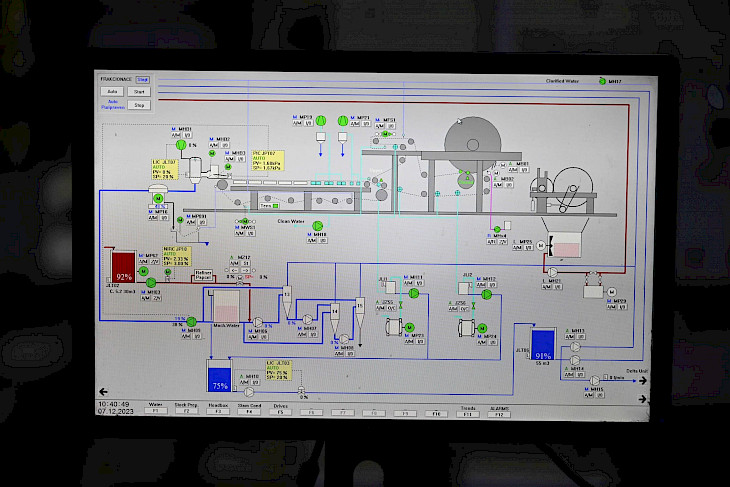The width and height of the screenshot is (730, 487).
Task: Toggle the I/0 switch for MH18
Action: pyautogui.click(x=323, y=241)
